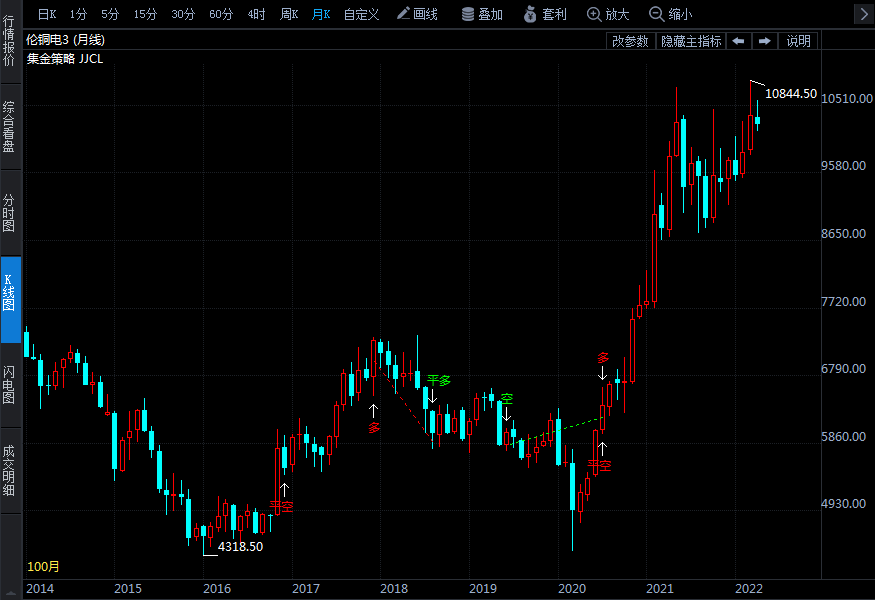Click the green 空 signal marker
This screenshot has width=875, height=600.
(507, 399)
